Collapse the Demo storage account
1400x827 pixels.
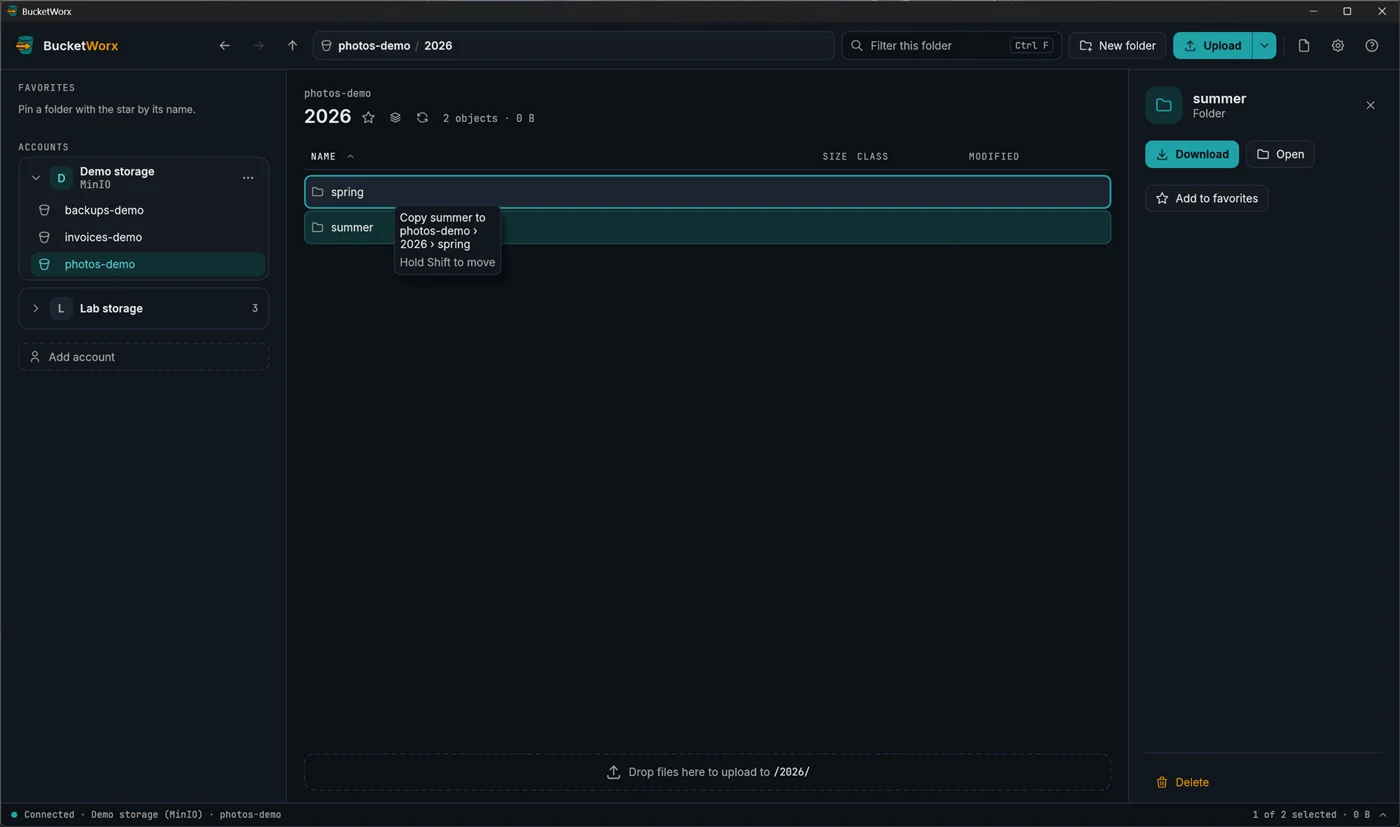point(35,178)
